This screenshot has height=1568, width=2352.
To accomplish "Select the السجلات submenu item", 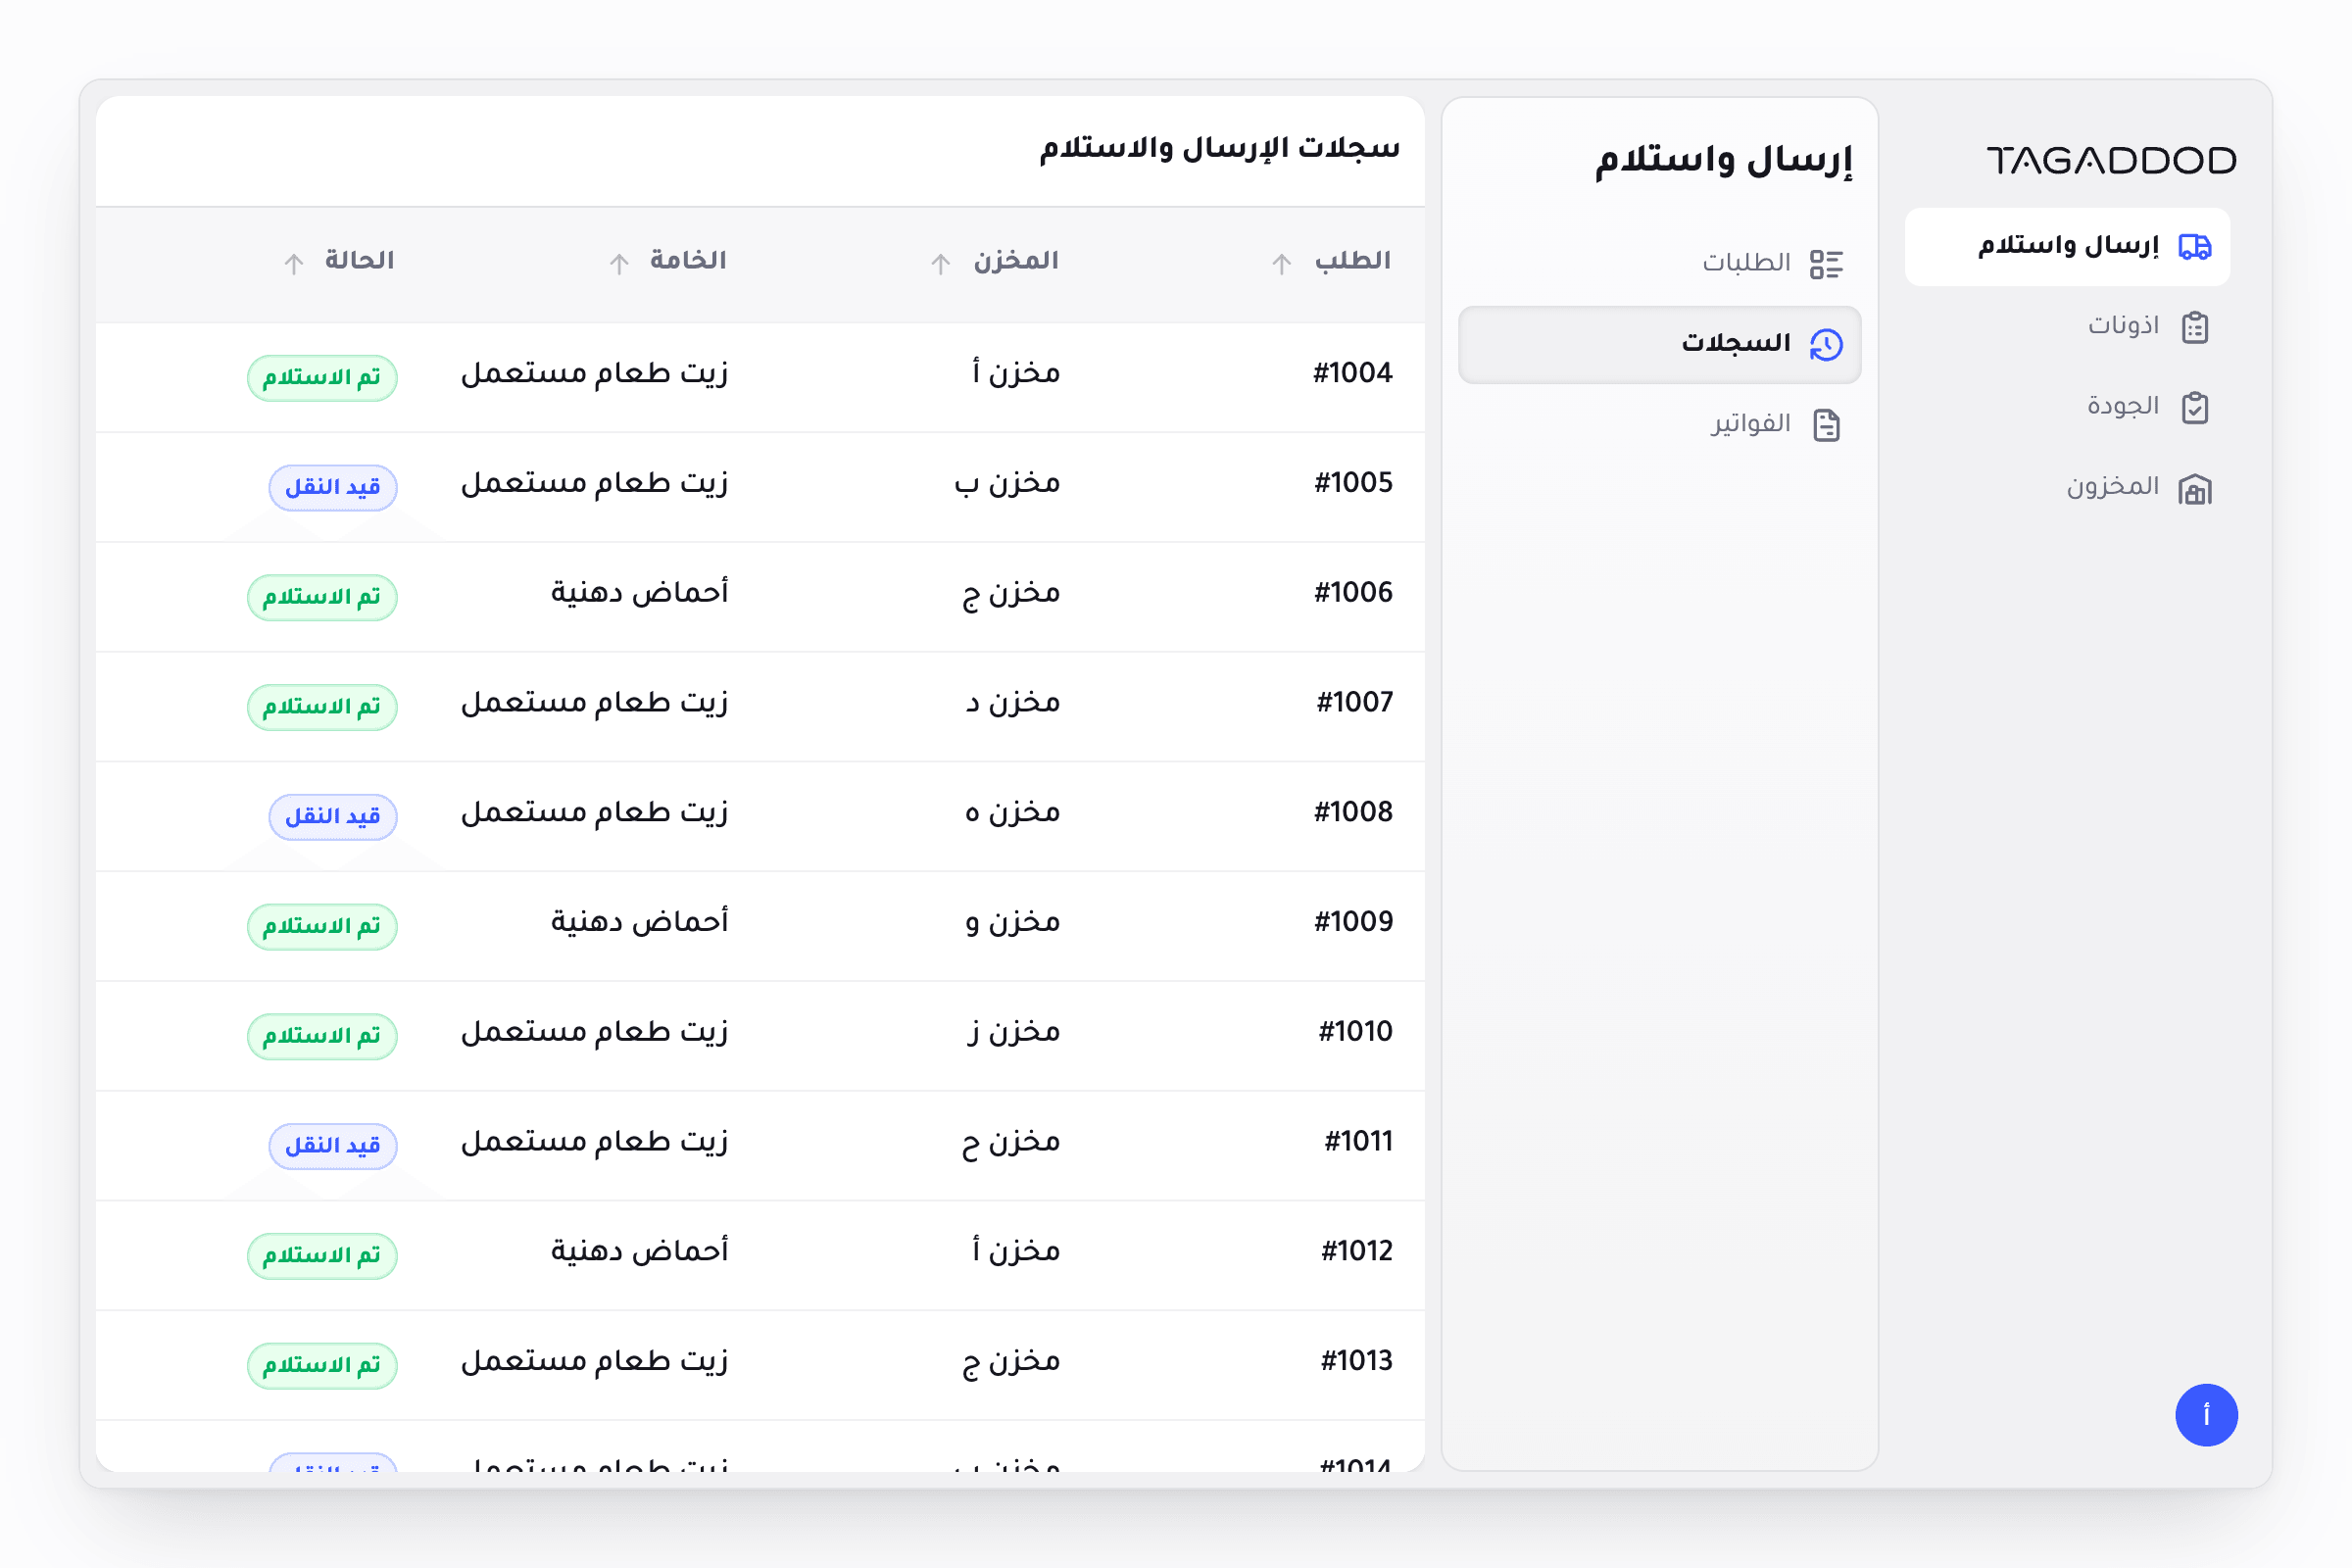I will (x=1660, y=345).
